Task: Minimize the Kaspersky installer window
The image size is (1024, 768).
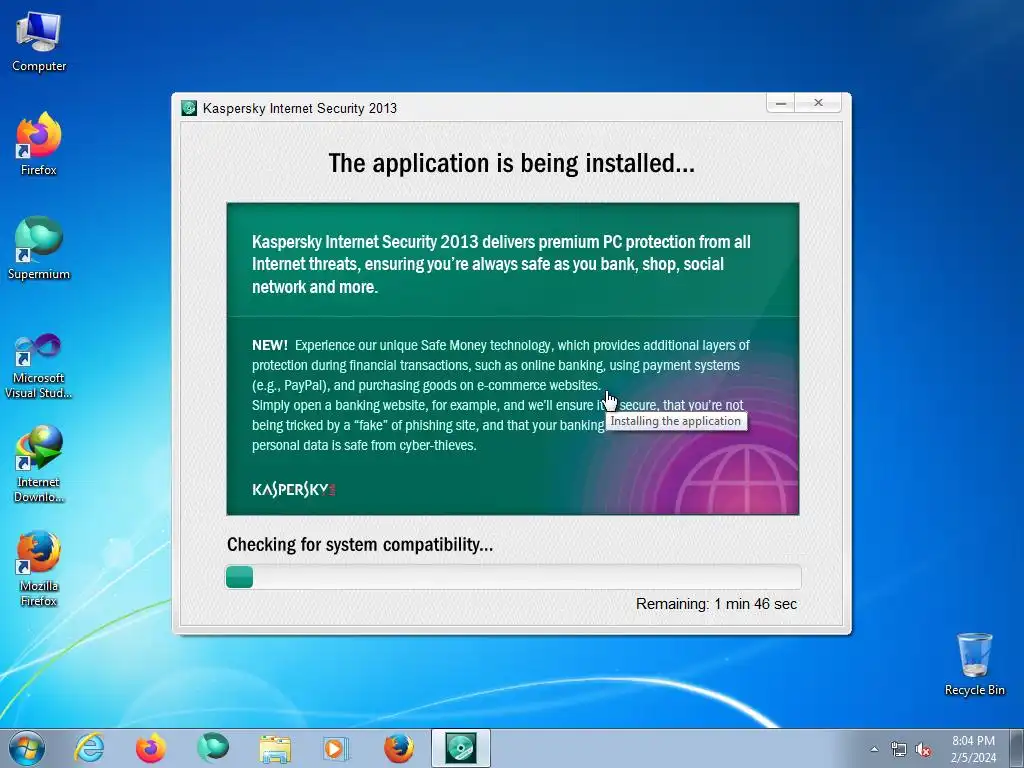Action: coord(780,103)
